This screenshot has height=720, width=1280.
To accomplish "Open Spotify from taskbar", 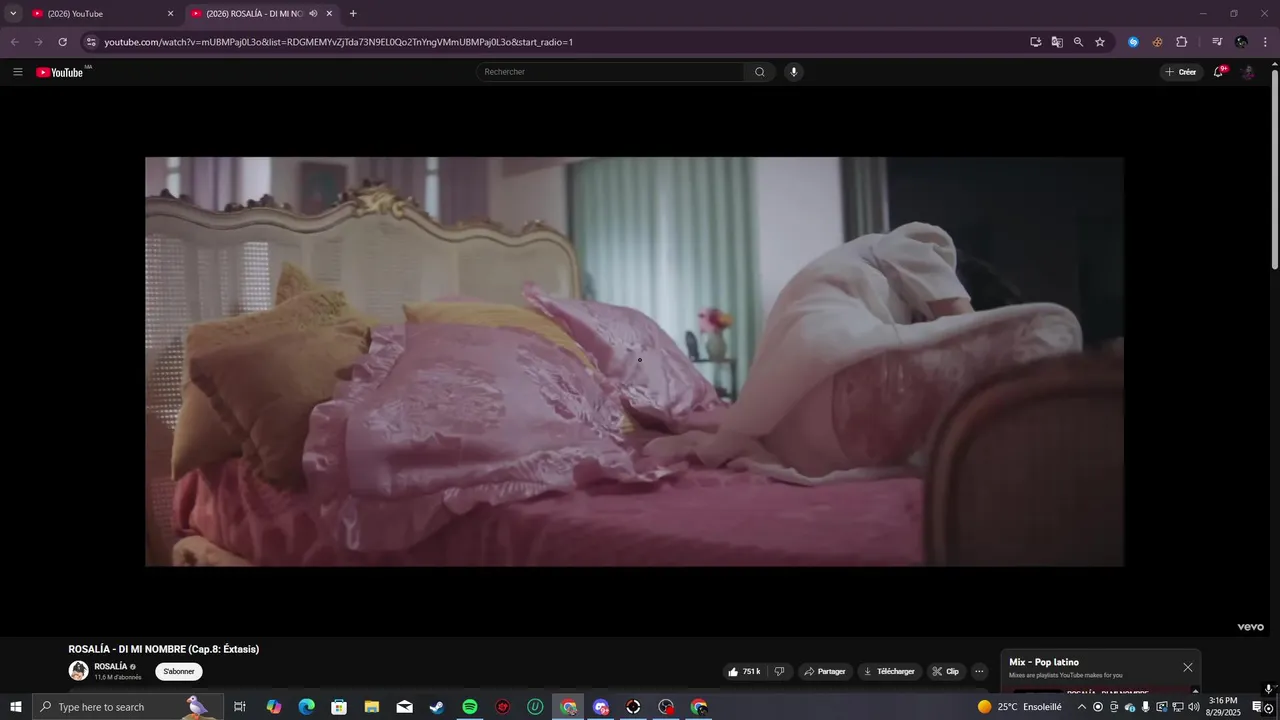I will pos(470,707).
